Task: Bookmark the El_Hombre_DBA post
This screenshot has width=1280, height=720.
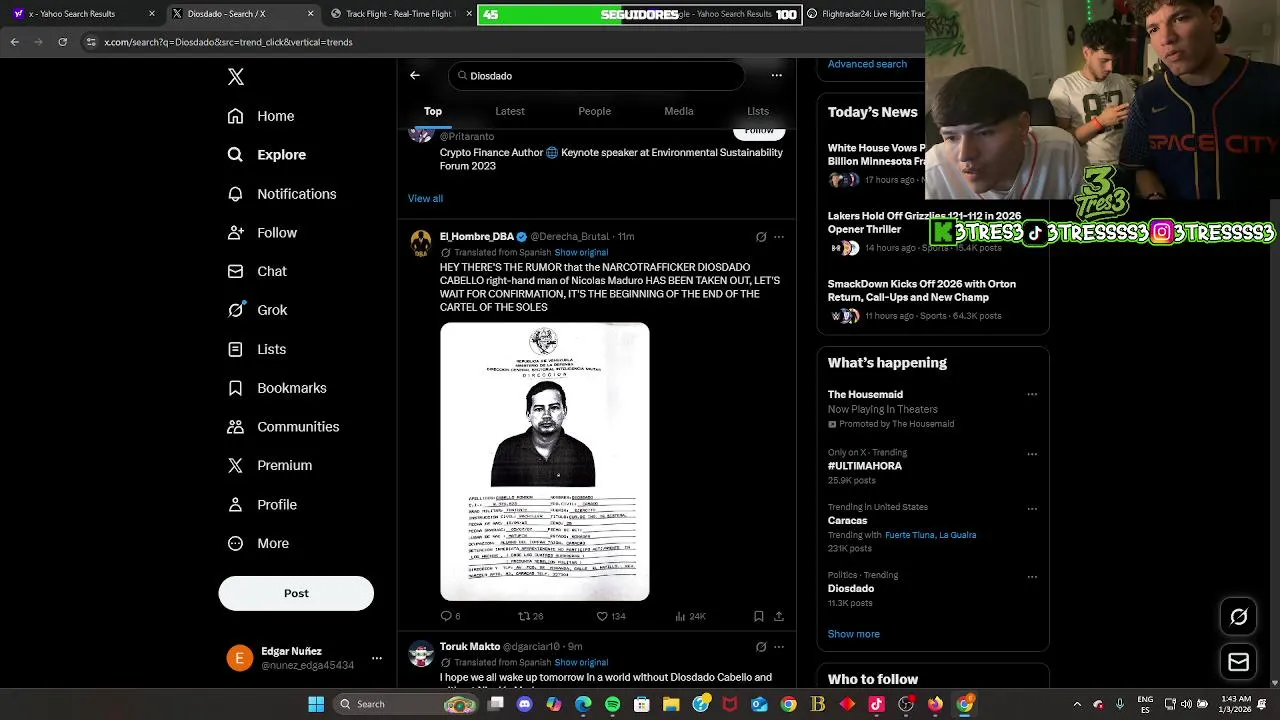Action: pos(759,616)
